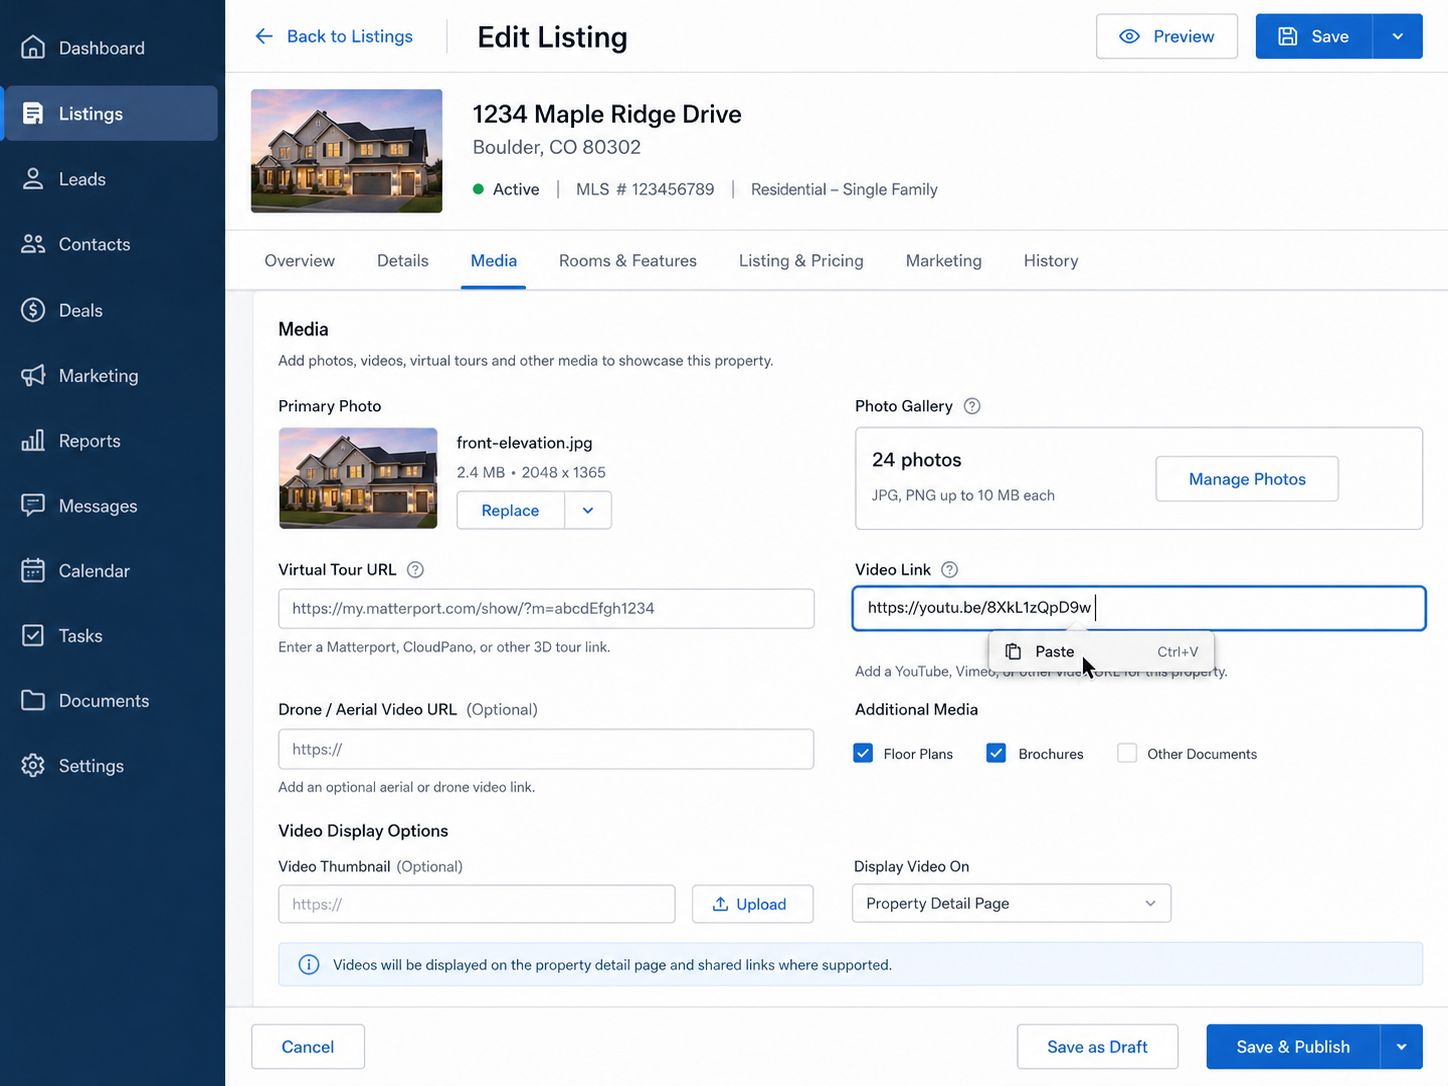Click the Calendar icon in sidebar
The image size is (1448, 1086).
33,570
